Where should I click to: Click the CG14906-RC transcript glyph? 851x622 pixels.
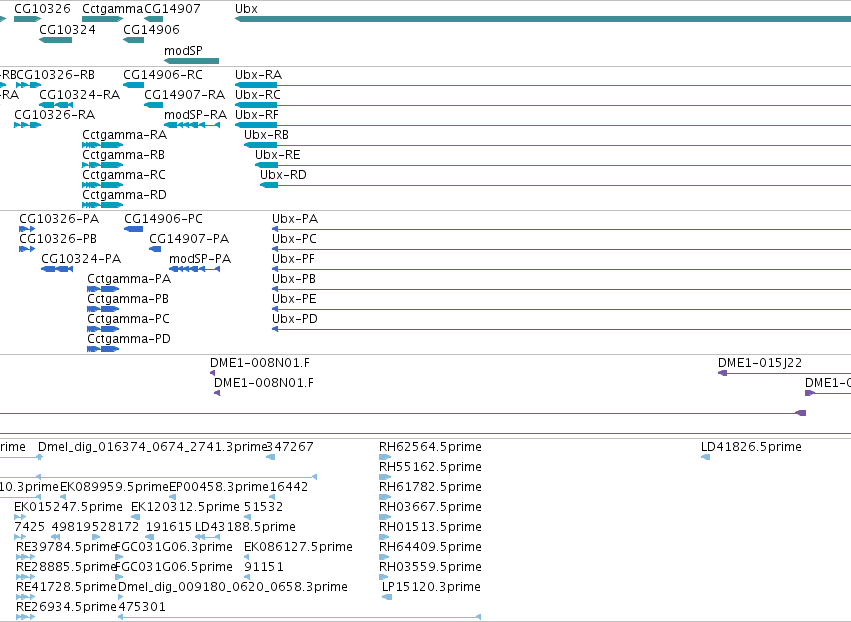[134, 85]
